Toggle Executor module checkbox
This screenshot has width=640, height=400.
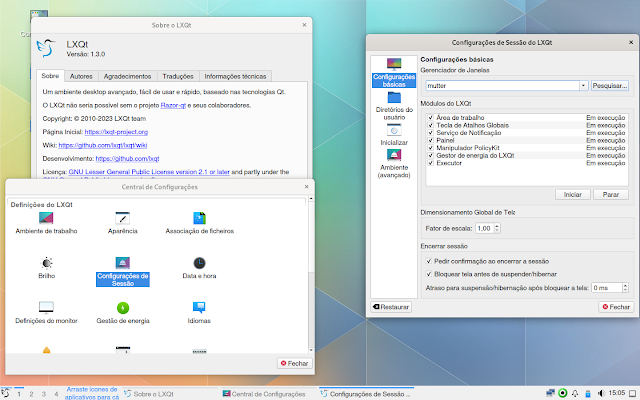[x=430, y=163]
